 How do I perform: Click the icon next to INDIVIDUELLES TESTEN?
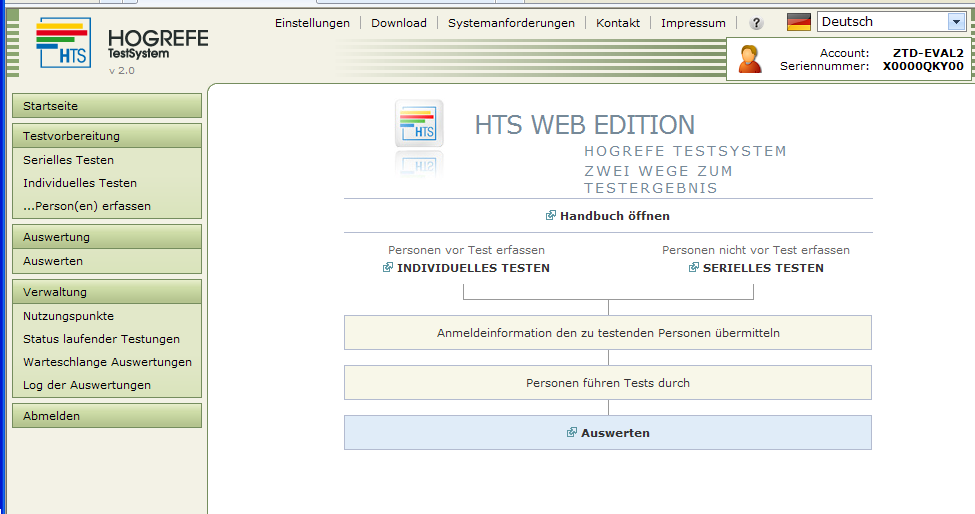(388, 268)
